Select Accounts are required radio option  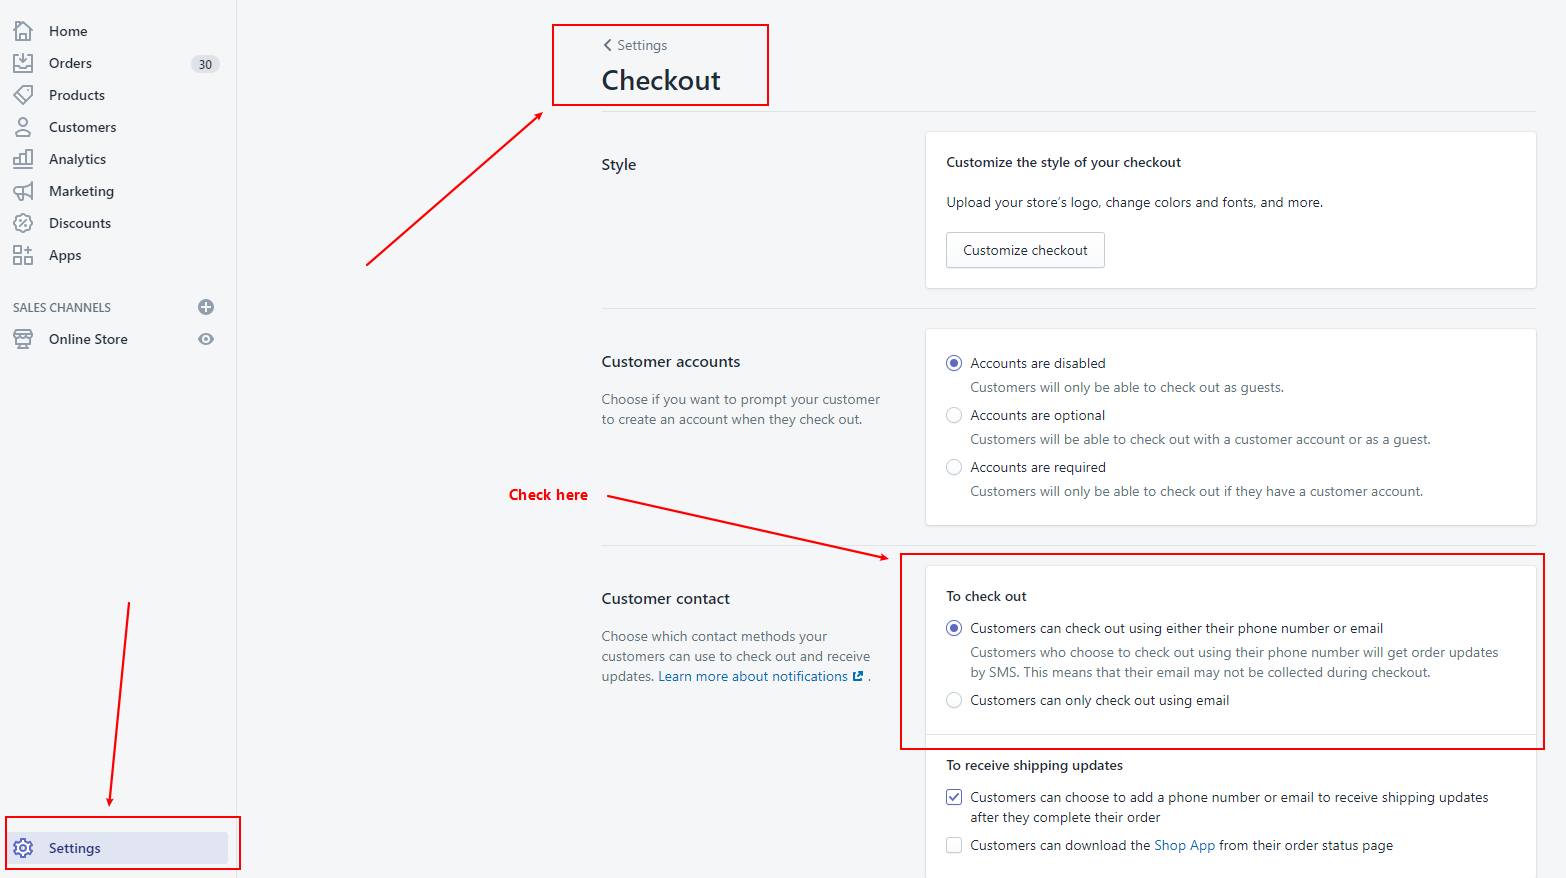pyautogui.click(x=954, y=467)
